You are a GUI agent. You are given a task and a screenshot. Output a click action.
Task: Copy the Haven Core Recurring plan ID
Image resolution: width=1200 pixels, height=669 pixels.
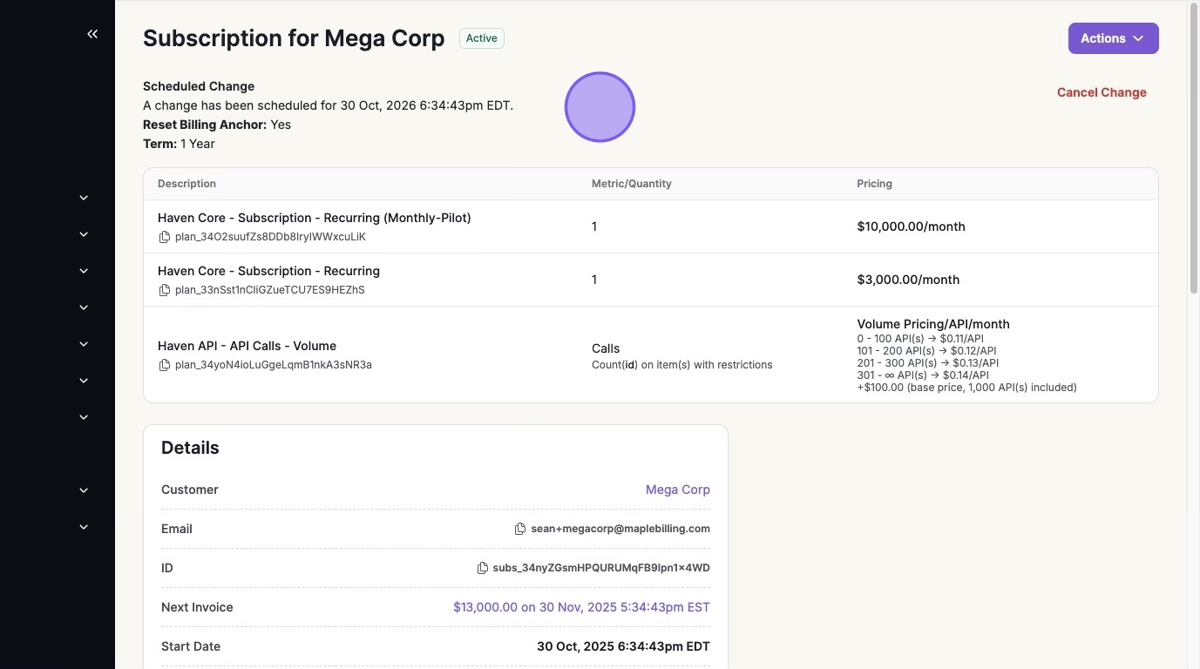[165, 290]
